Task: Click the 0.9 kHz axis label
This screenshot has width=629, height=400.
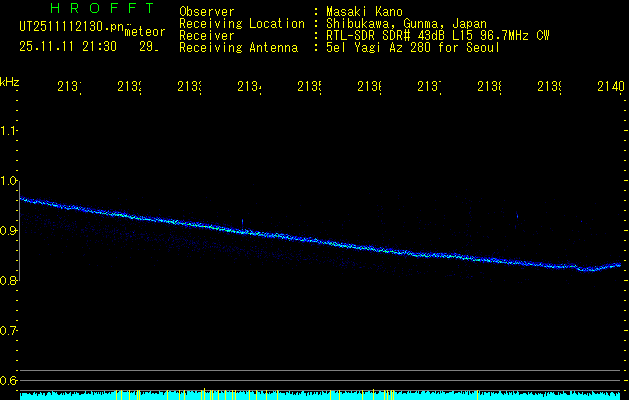Action: coord(8,230)
